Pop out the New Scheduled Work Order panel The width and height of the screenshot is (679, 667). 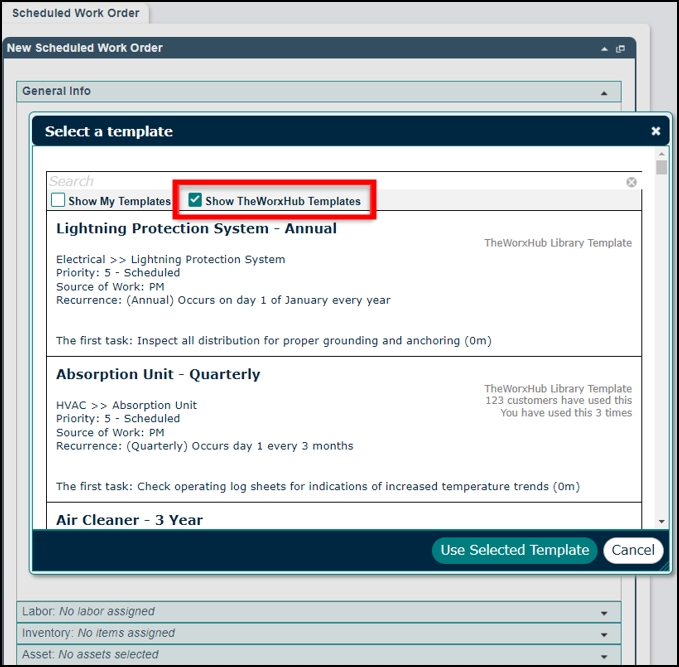[x=620, y=49]
